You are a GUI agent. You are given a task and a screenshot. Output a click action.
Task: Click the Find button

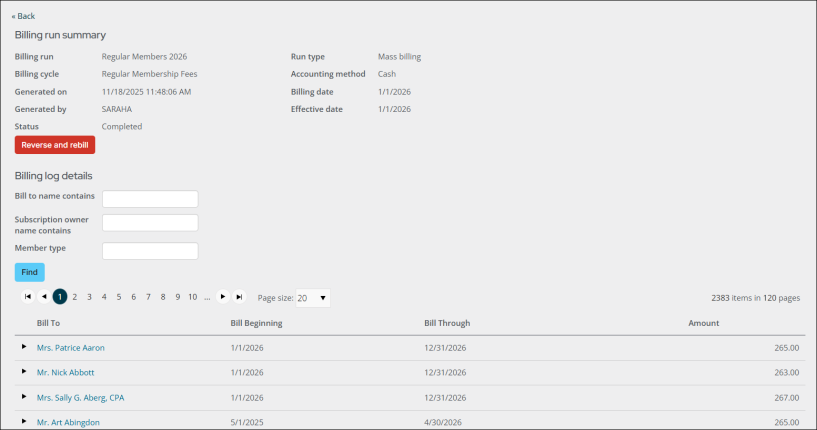tap(30, 272)
